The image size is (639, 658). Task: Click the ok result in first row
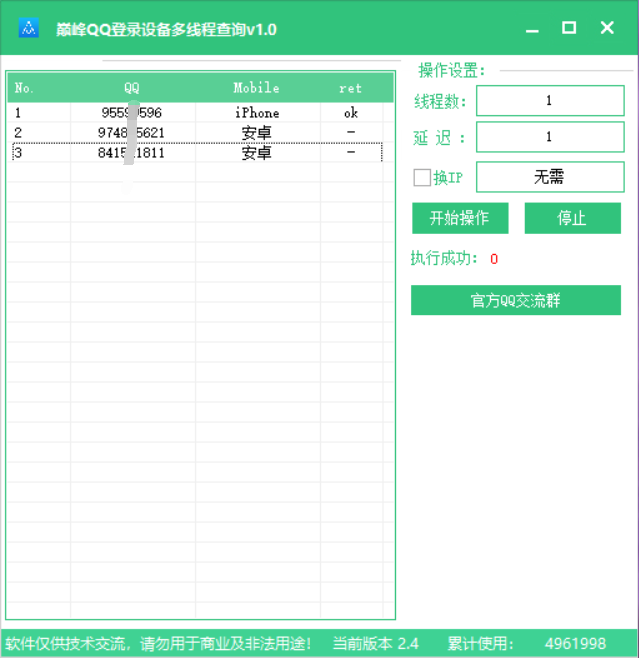(350, 113)
